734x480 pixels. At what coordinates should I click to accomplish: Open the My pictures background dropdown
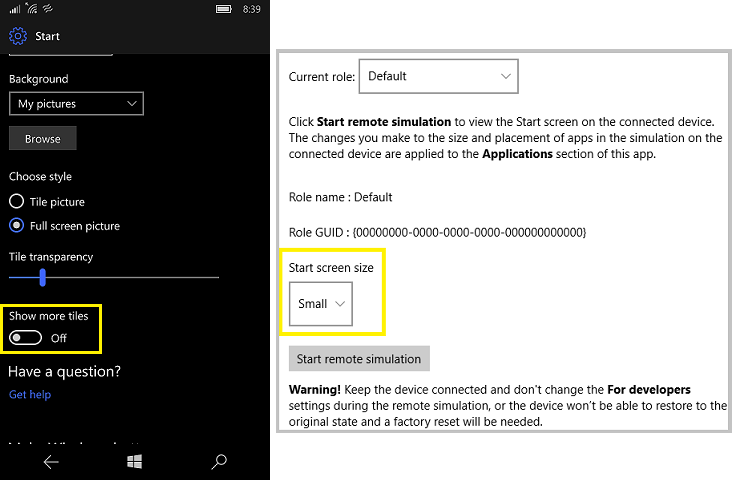[x=76, y=103]
